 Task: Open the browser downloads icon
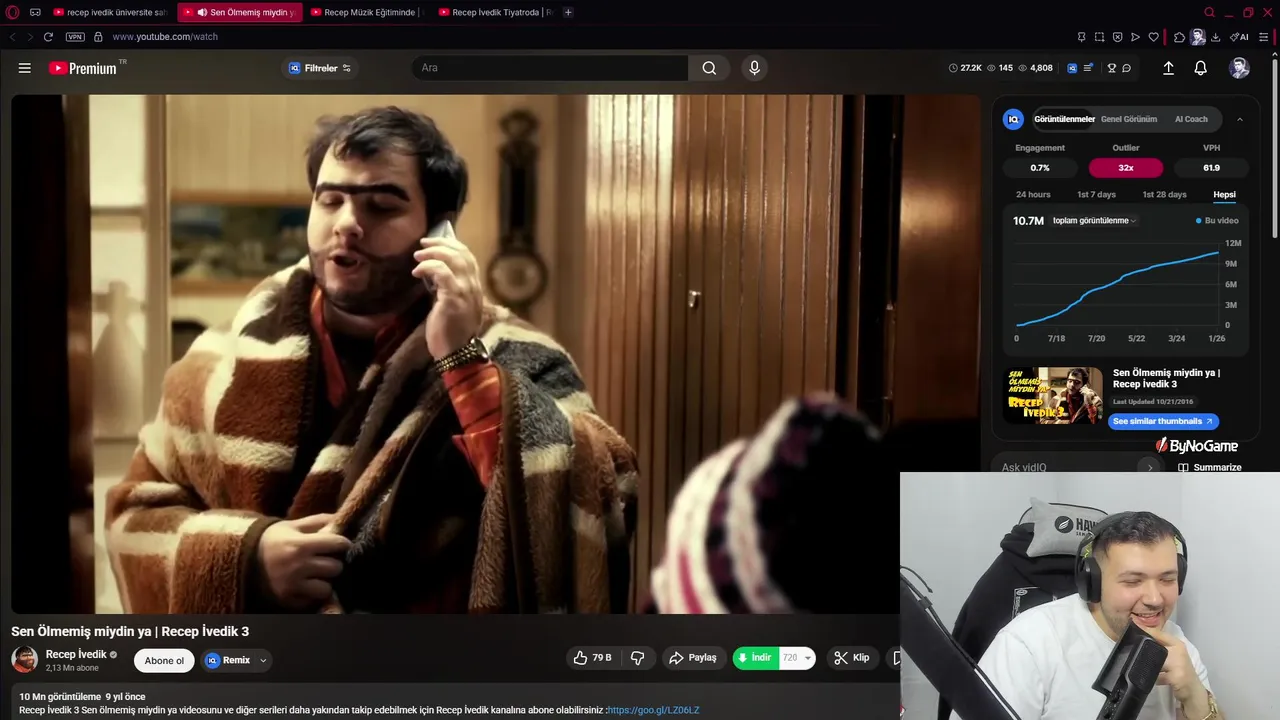(x=1215, y=37)
